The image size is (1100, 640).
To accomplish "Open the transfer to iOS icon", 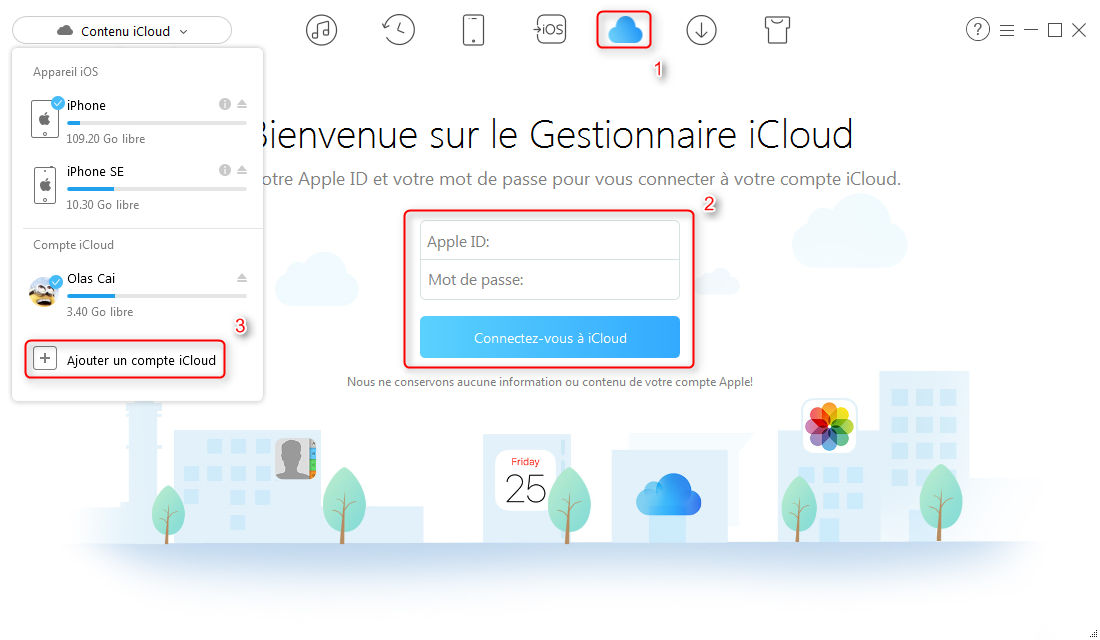I will (549, 29).
